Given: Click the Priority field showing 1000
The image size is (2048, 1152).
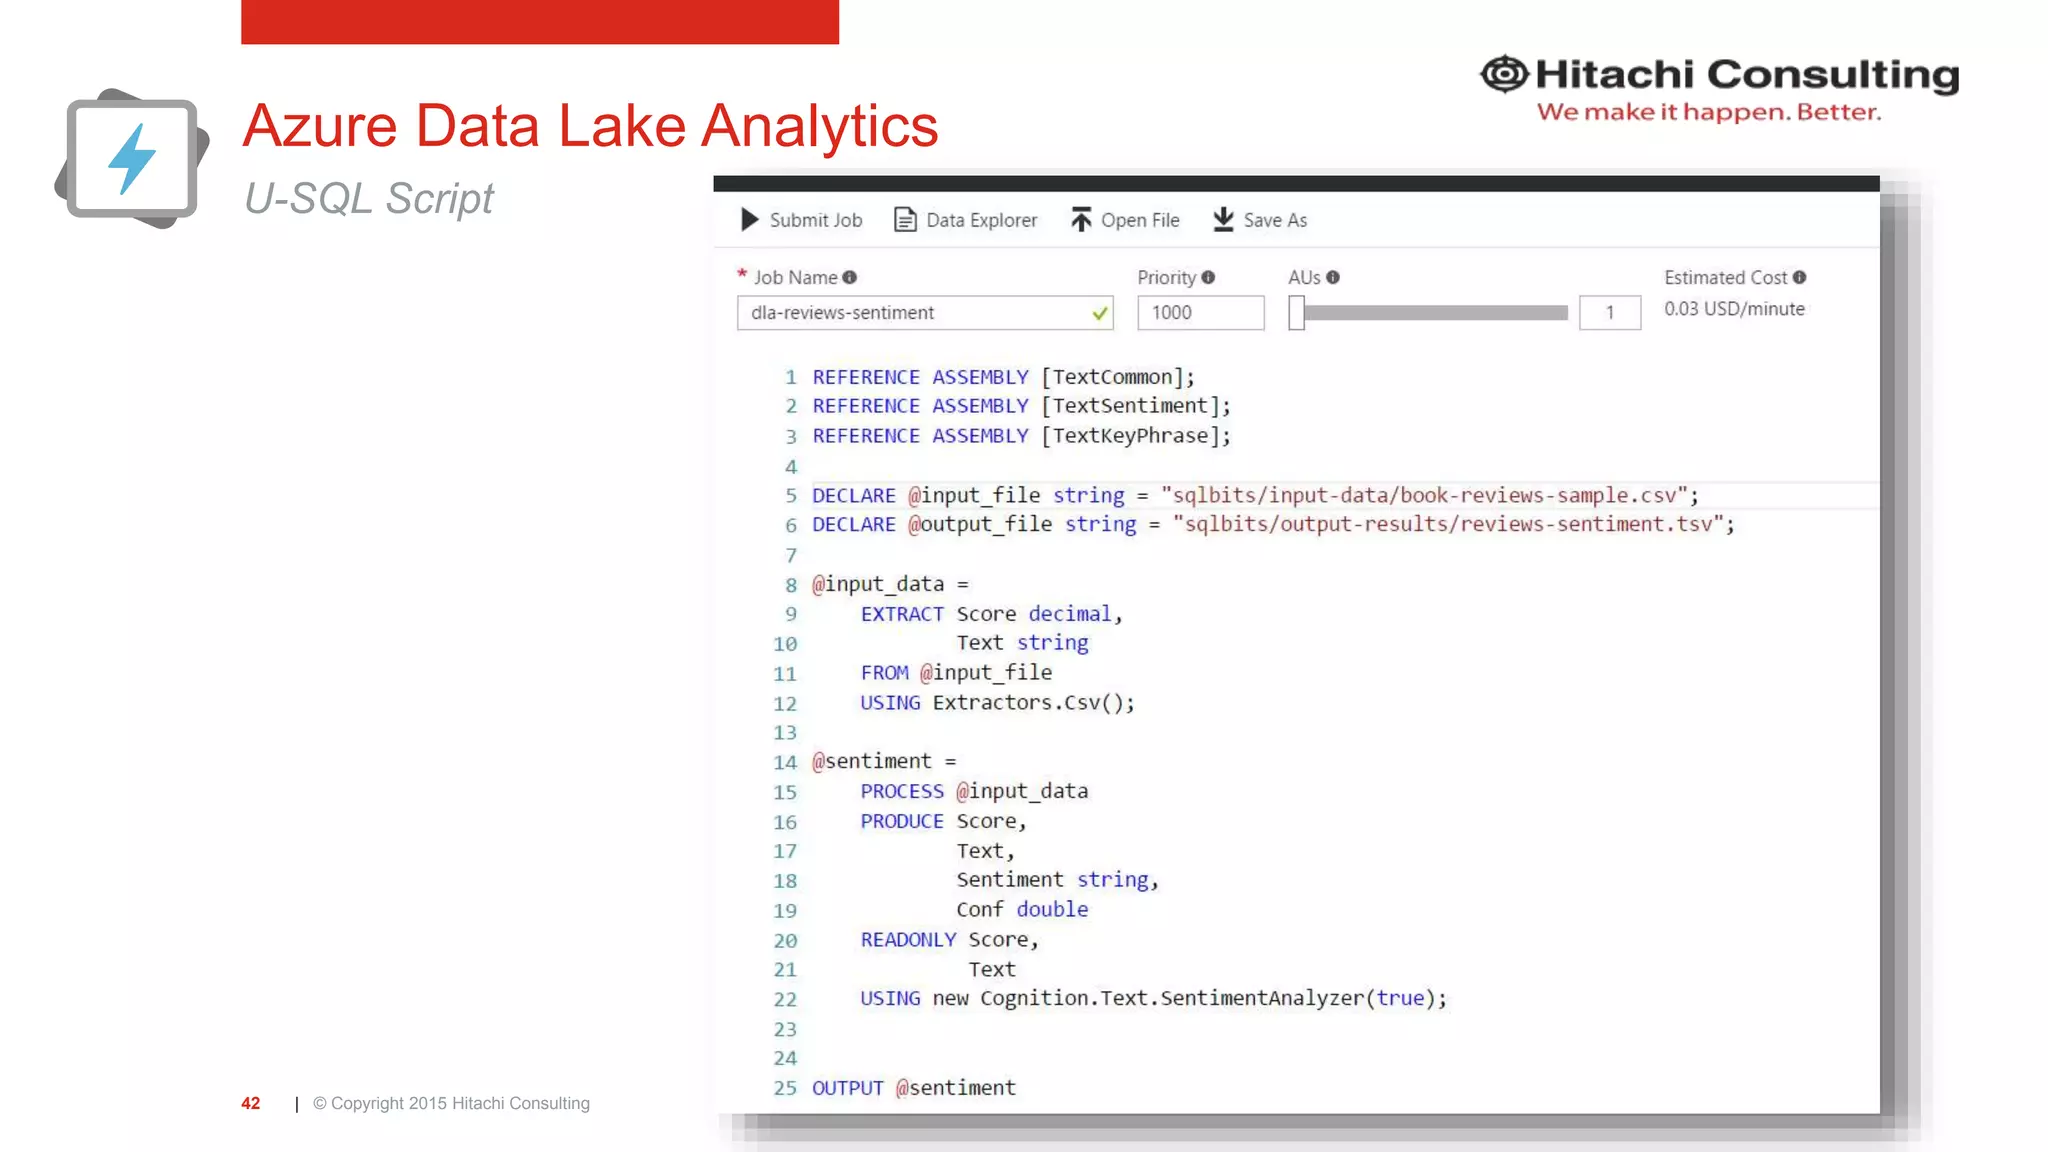Looking at the screenshot, I should [x=1200, y=313].
